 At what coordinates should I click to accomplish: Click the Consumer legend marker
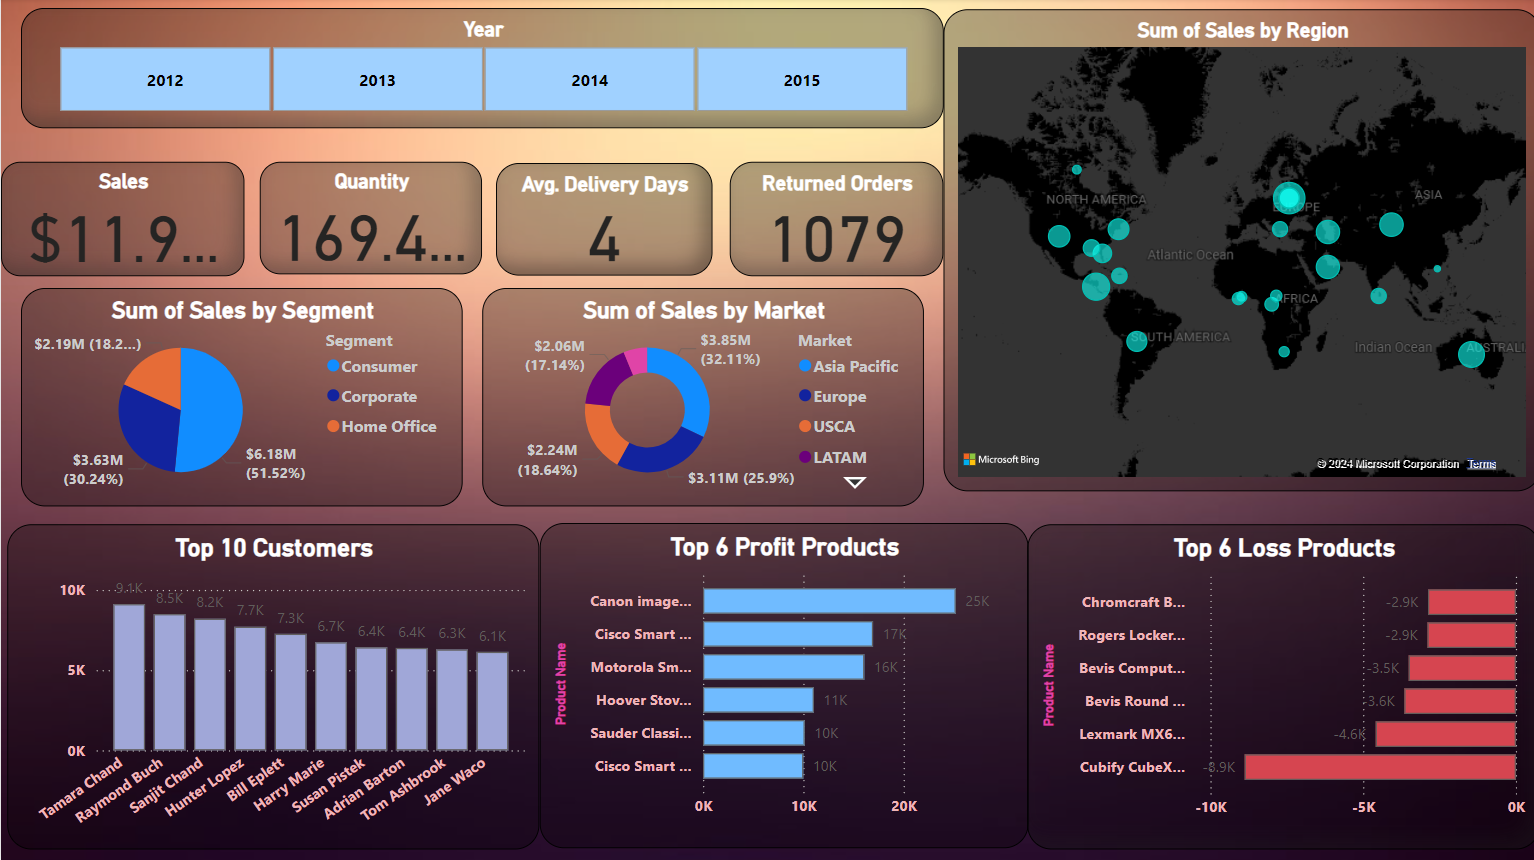(334, 367)
